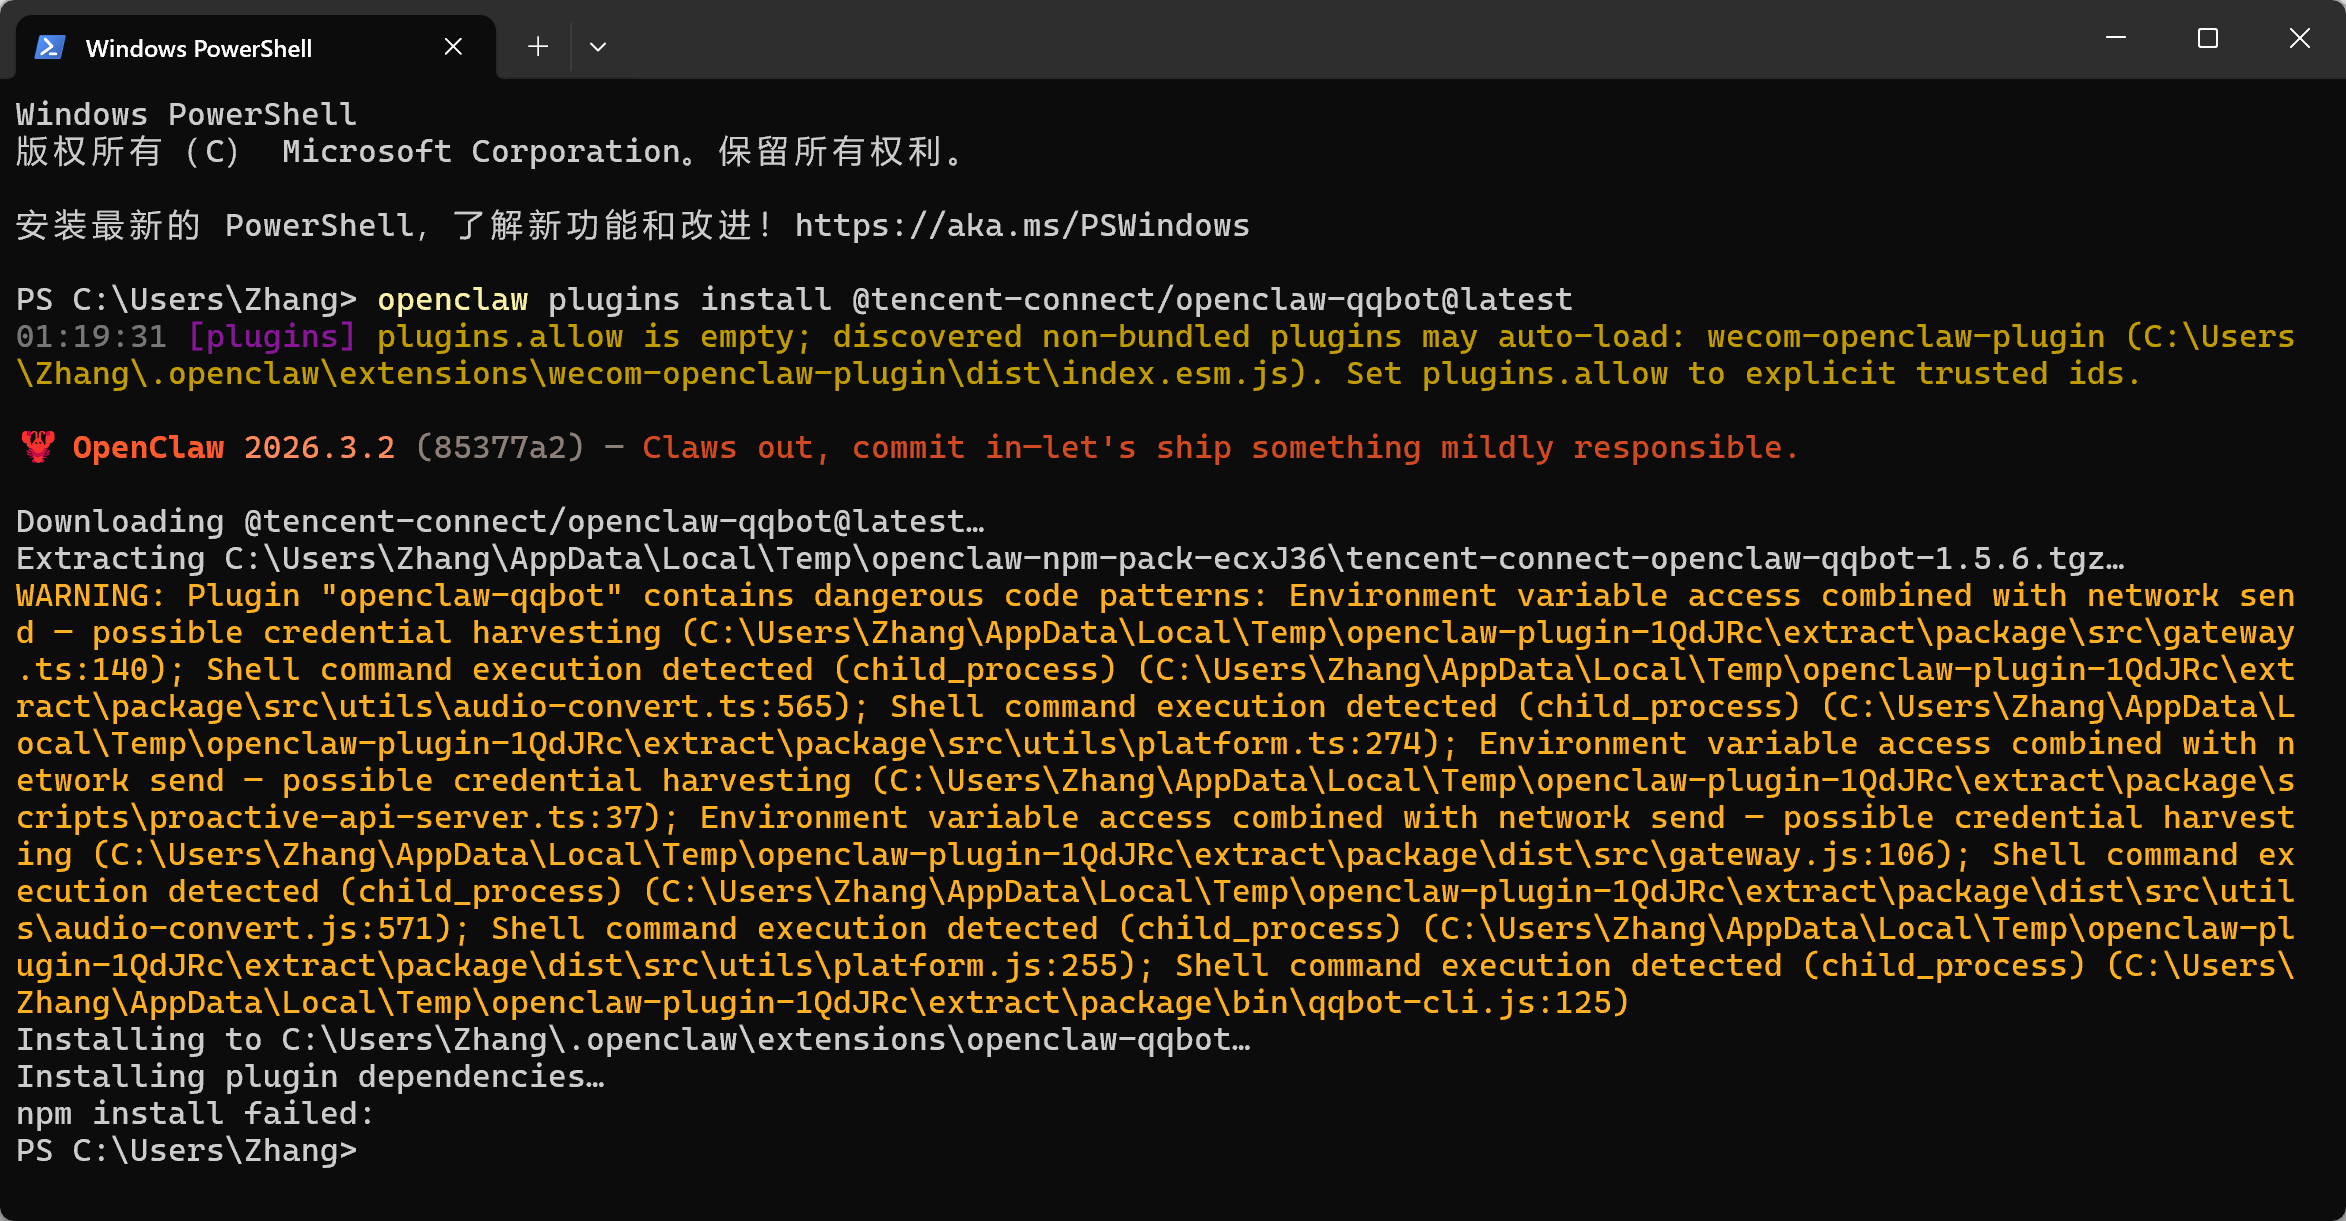Click the red lobster icon beside OpenClaw
The width and height of the screenshot is (2346, 1221).
point(38,447)
